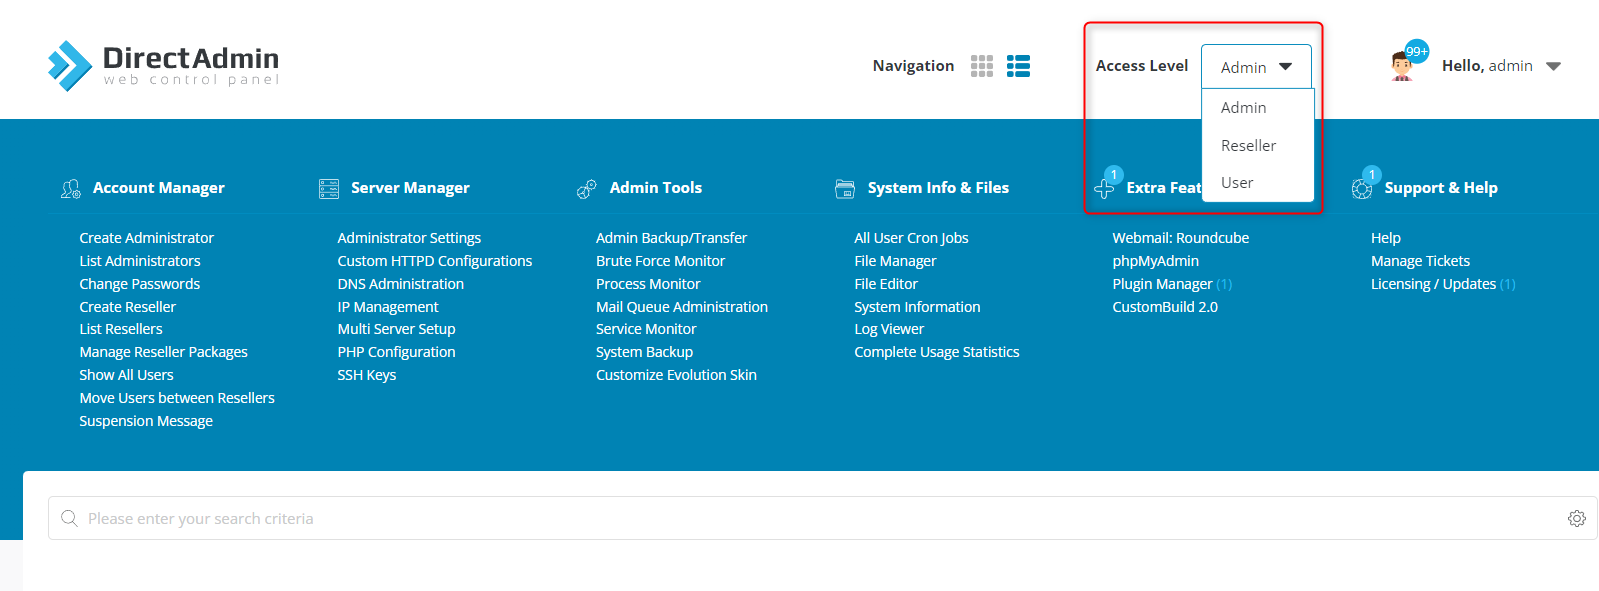Open All User Cron Jobs
The width and height of the screenshot is (1599, 591).
[911, 238]
